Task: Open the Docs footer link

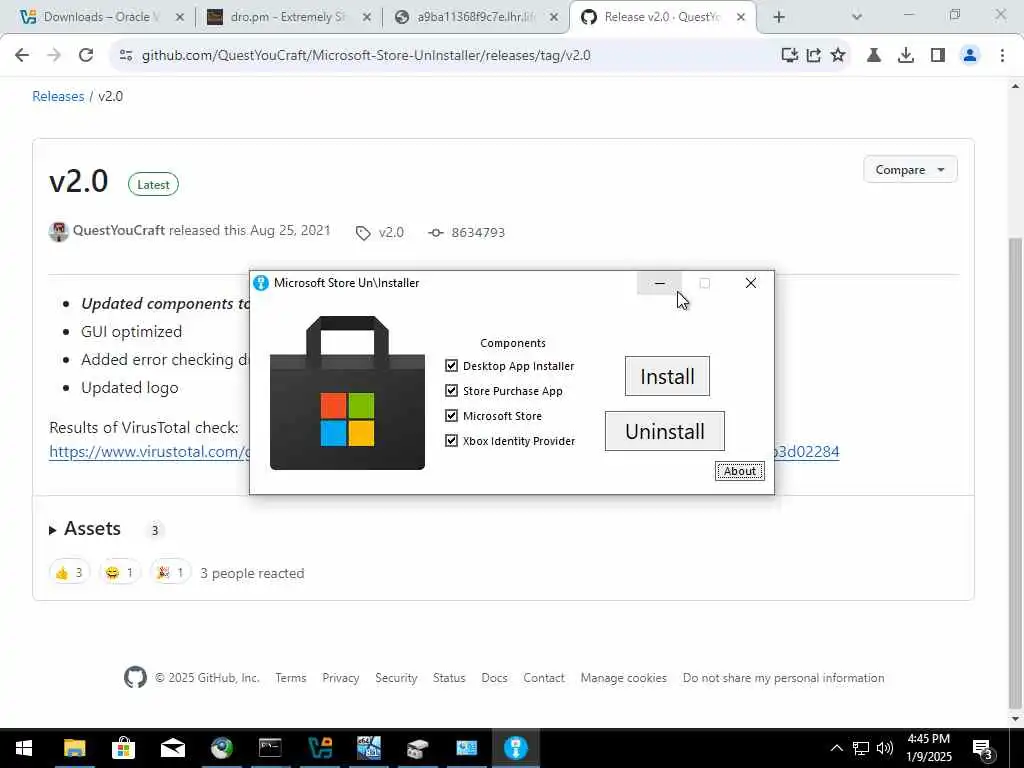Action: pos(494,678)
